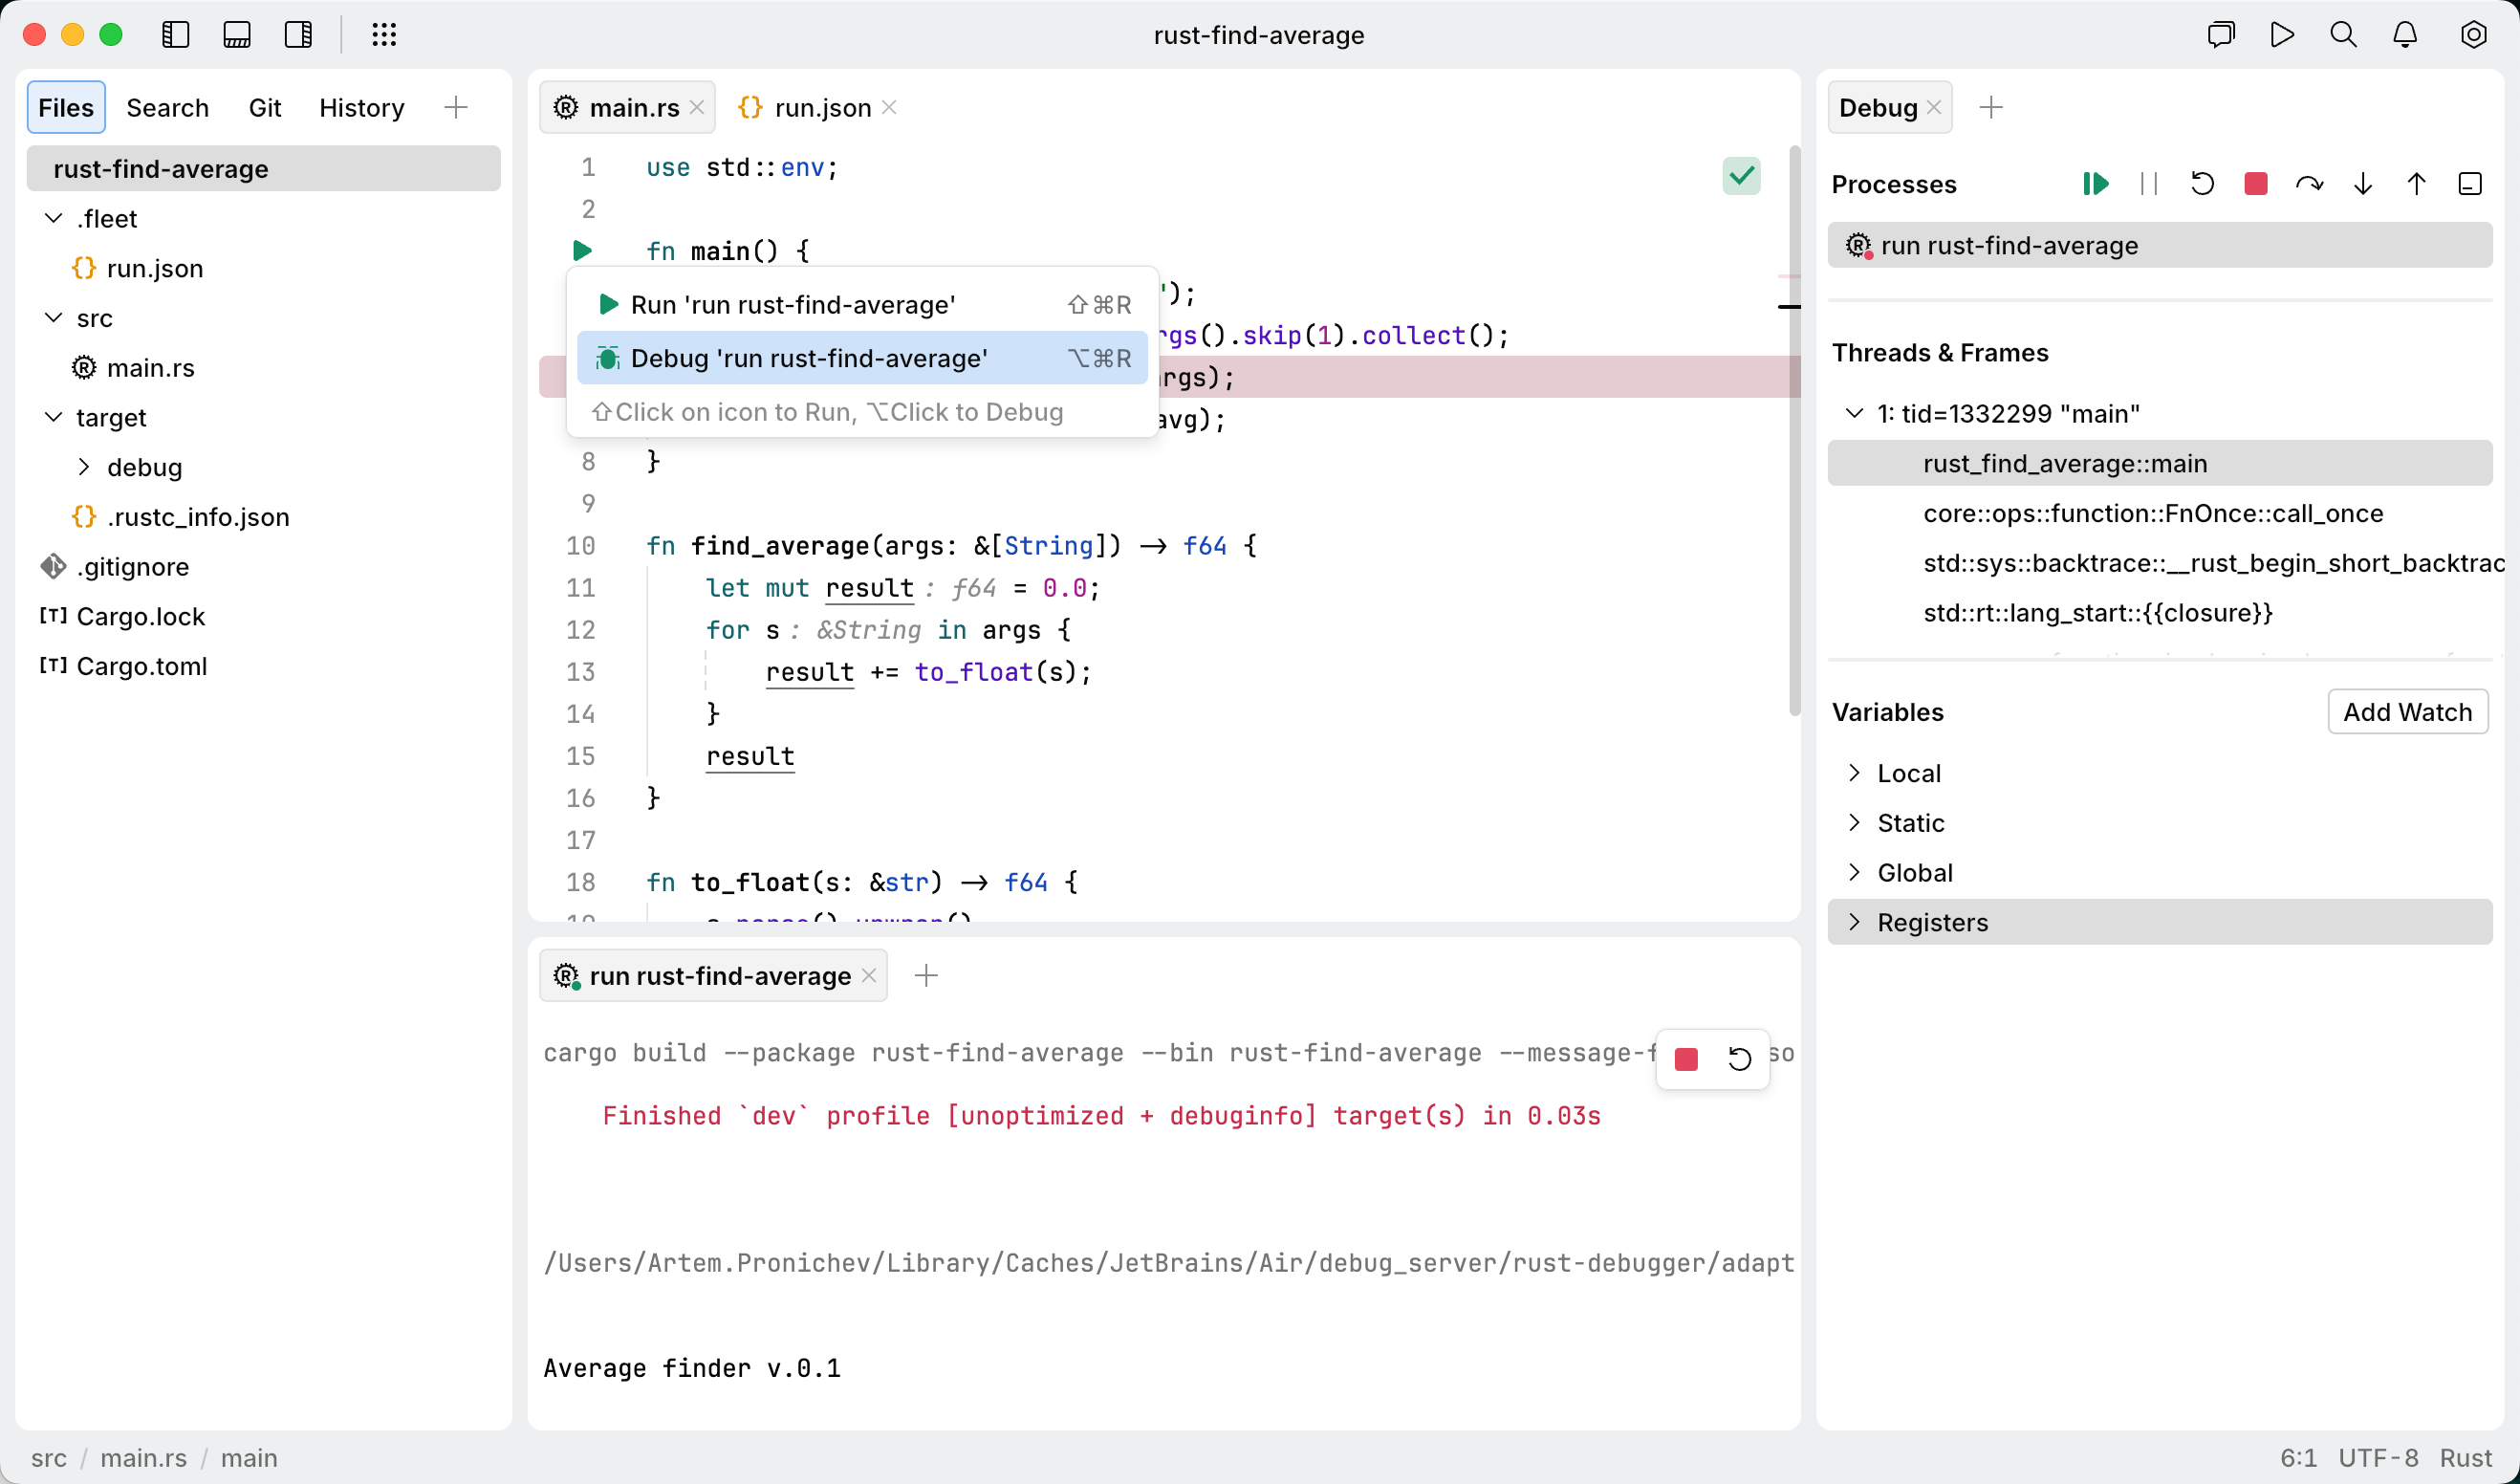Viewport: 2520px width, 1484px height.
Task: Toggle the bottom panel visibility
Action: [237, 34]
